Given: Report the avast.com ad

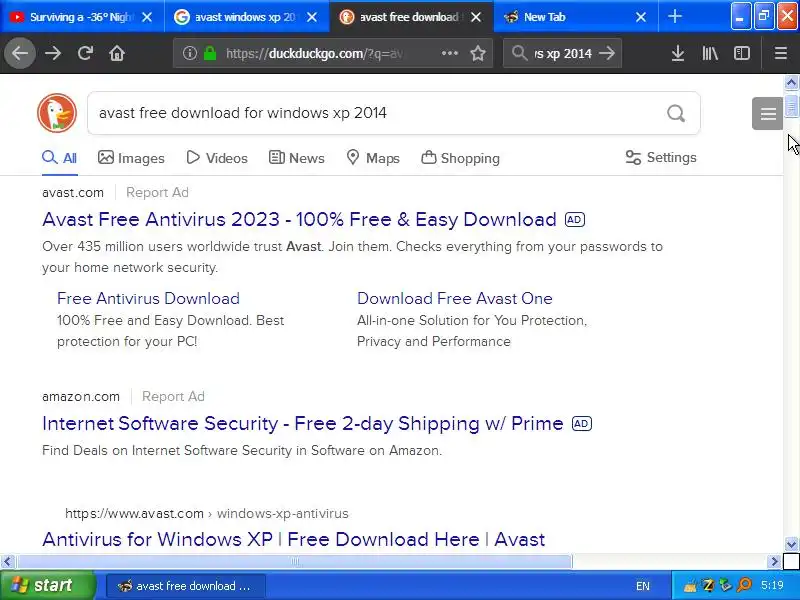Looking at the screenshot, I should click(157, 192).
